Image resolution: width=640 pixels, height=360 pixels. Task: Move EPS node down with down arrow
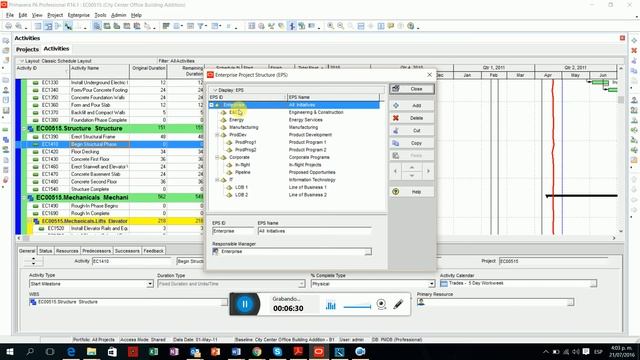point(412,176)
